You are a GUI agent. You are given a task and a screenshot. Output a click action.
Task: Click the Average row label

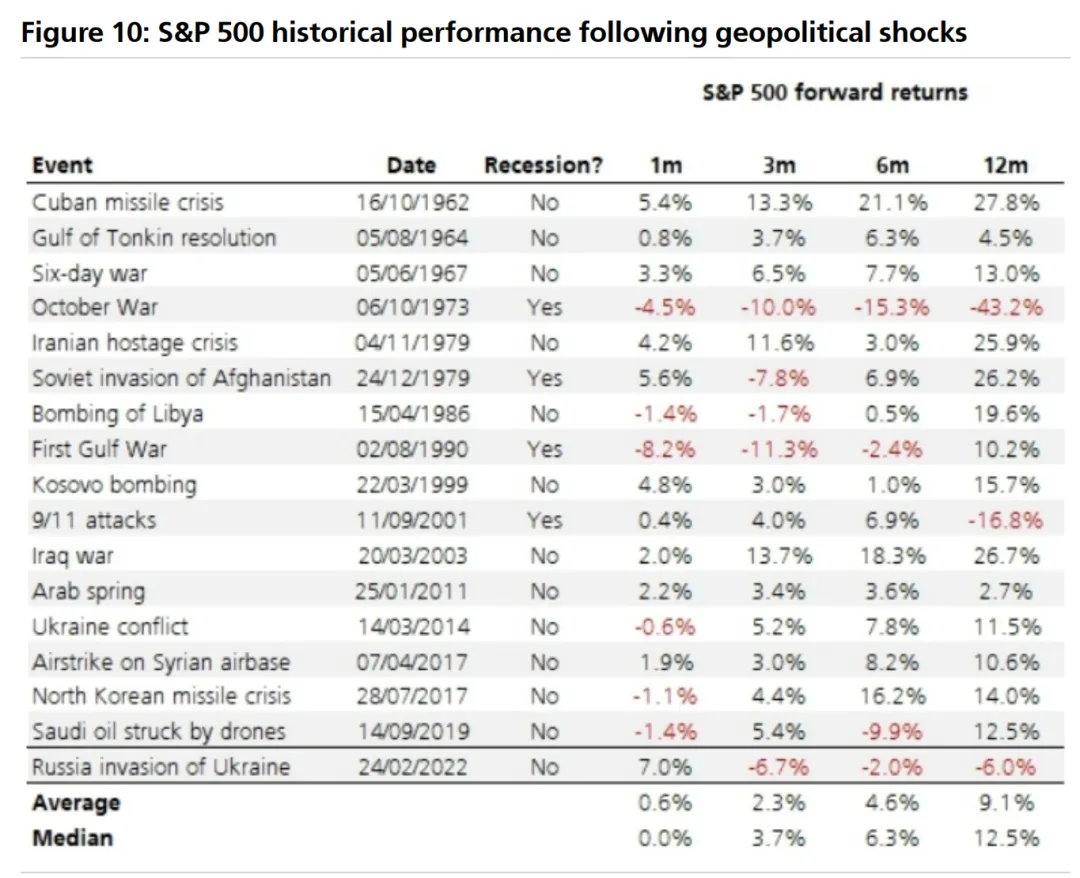click(76, 803)
